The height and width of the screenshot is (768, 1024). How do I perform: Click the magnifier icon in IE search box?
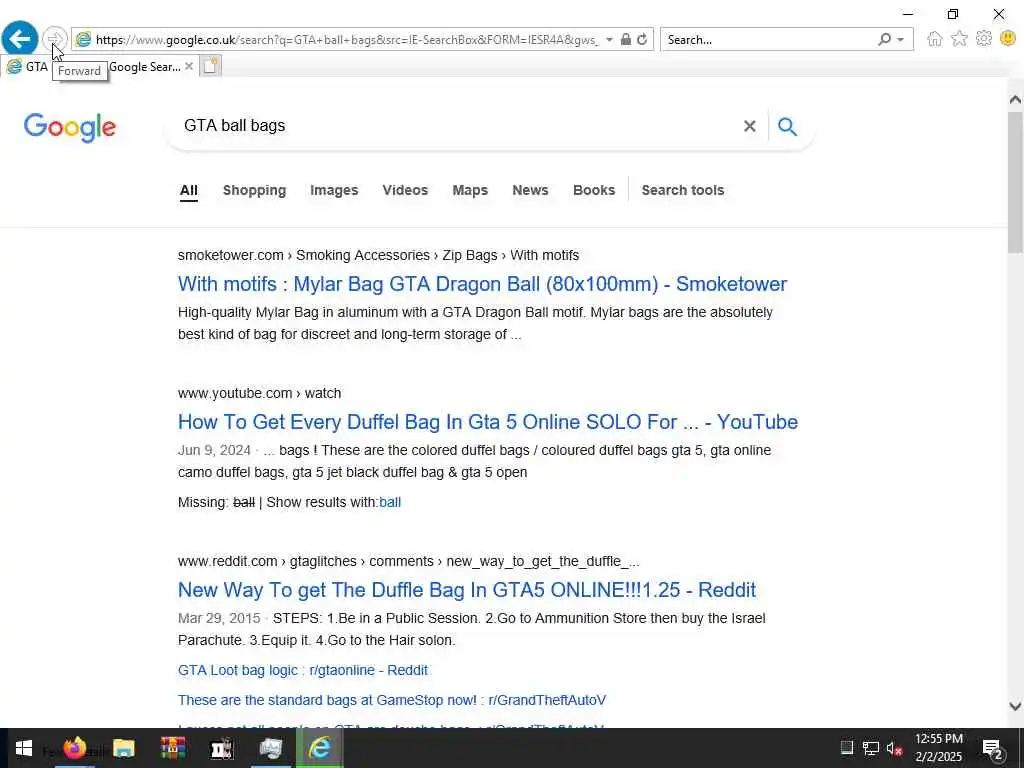[x=885, y=39]
